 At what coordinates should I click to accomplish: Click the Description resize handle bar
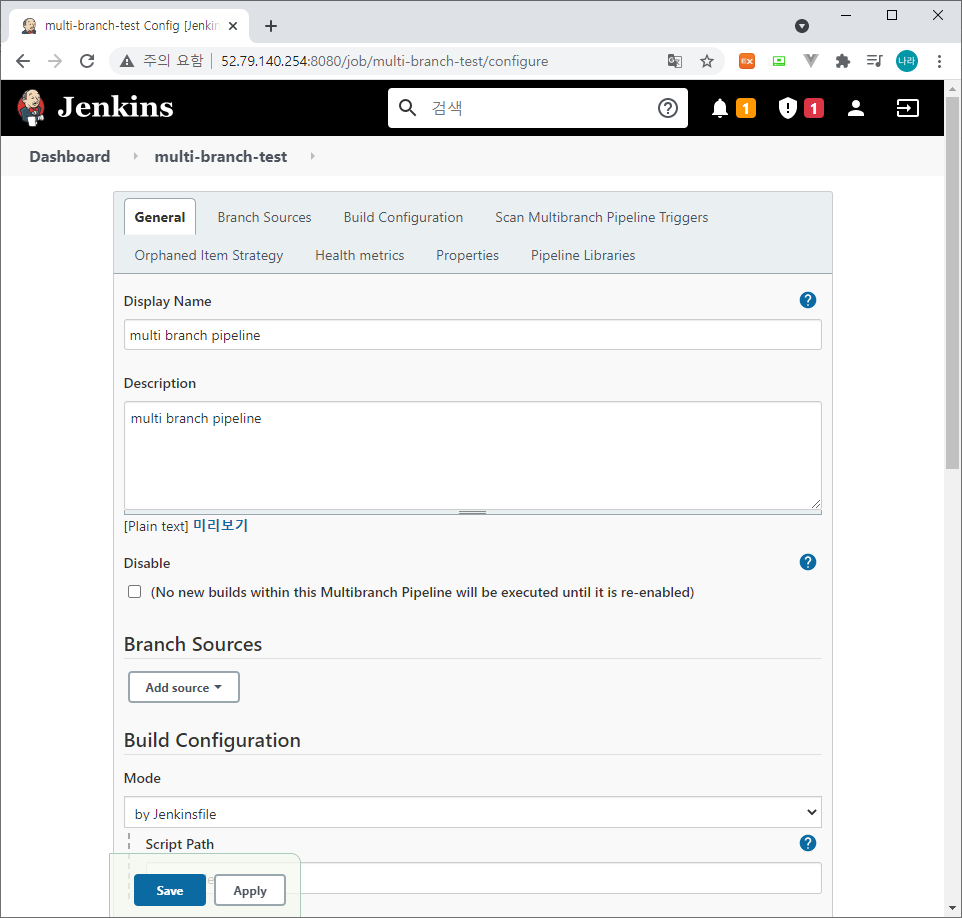click(x=472, y=512)
